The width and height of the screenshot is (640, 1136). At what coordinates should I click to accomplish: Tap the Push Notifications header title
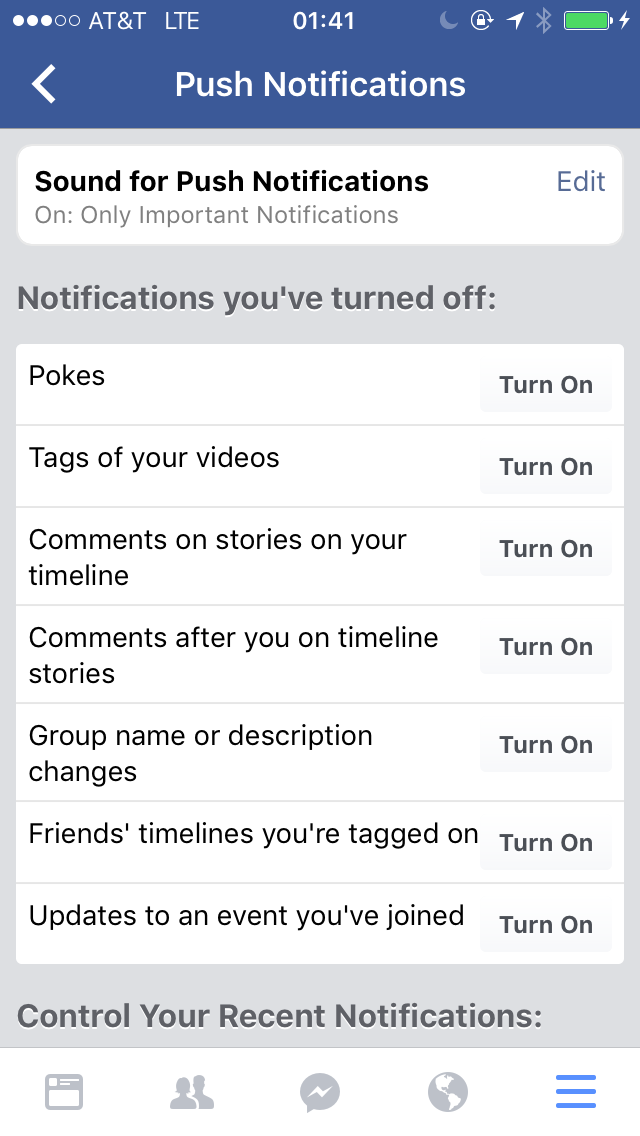click(x=320, y=85)
